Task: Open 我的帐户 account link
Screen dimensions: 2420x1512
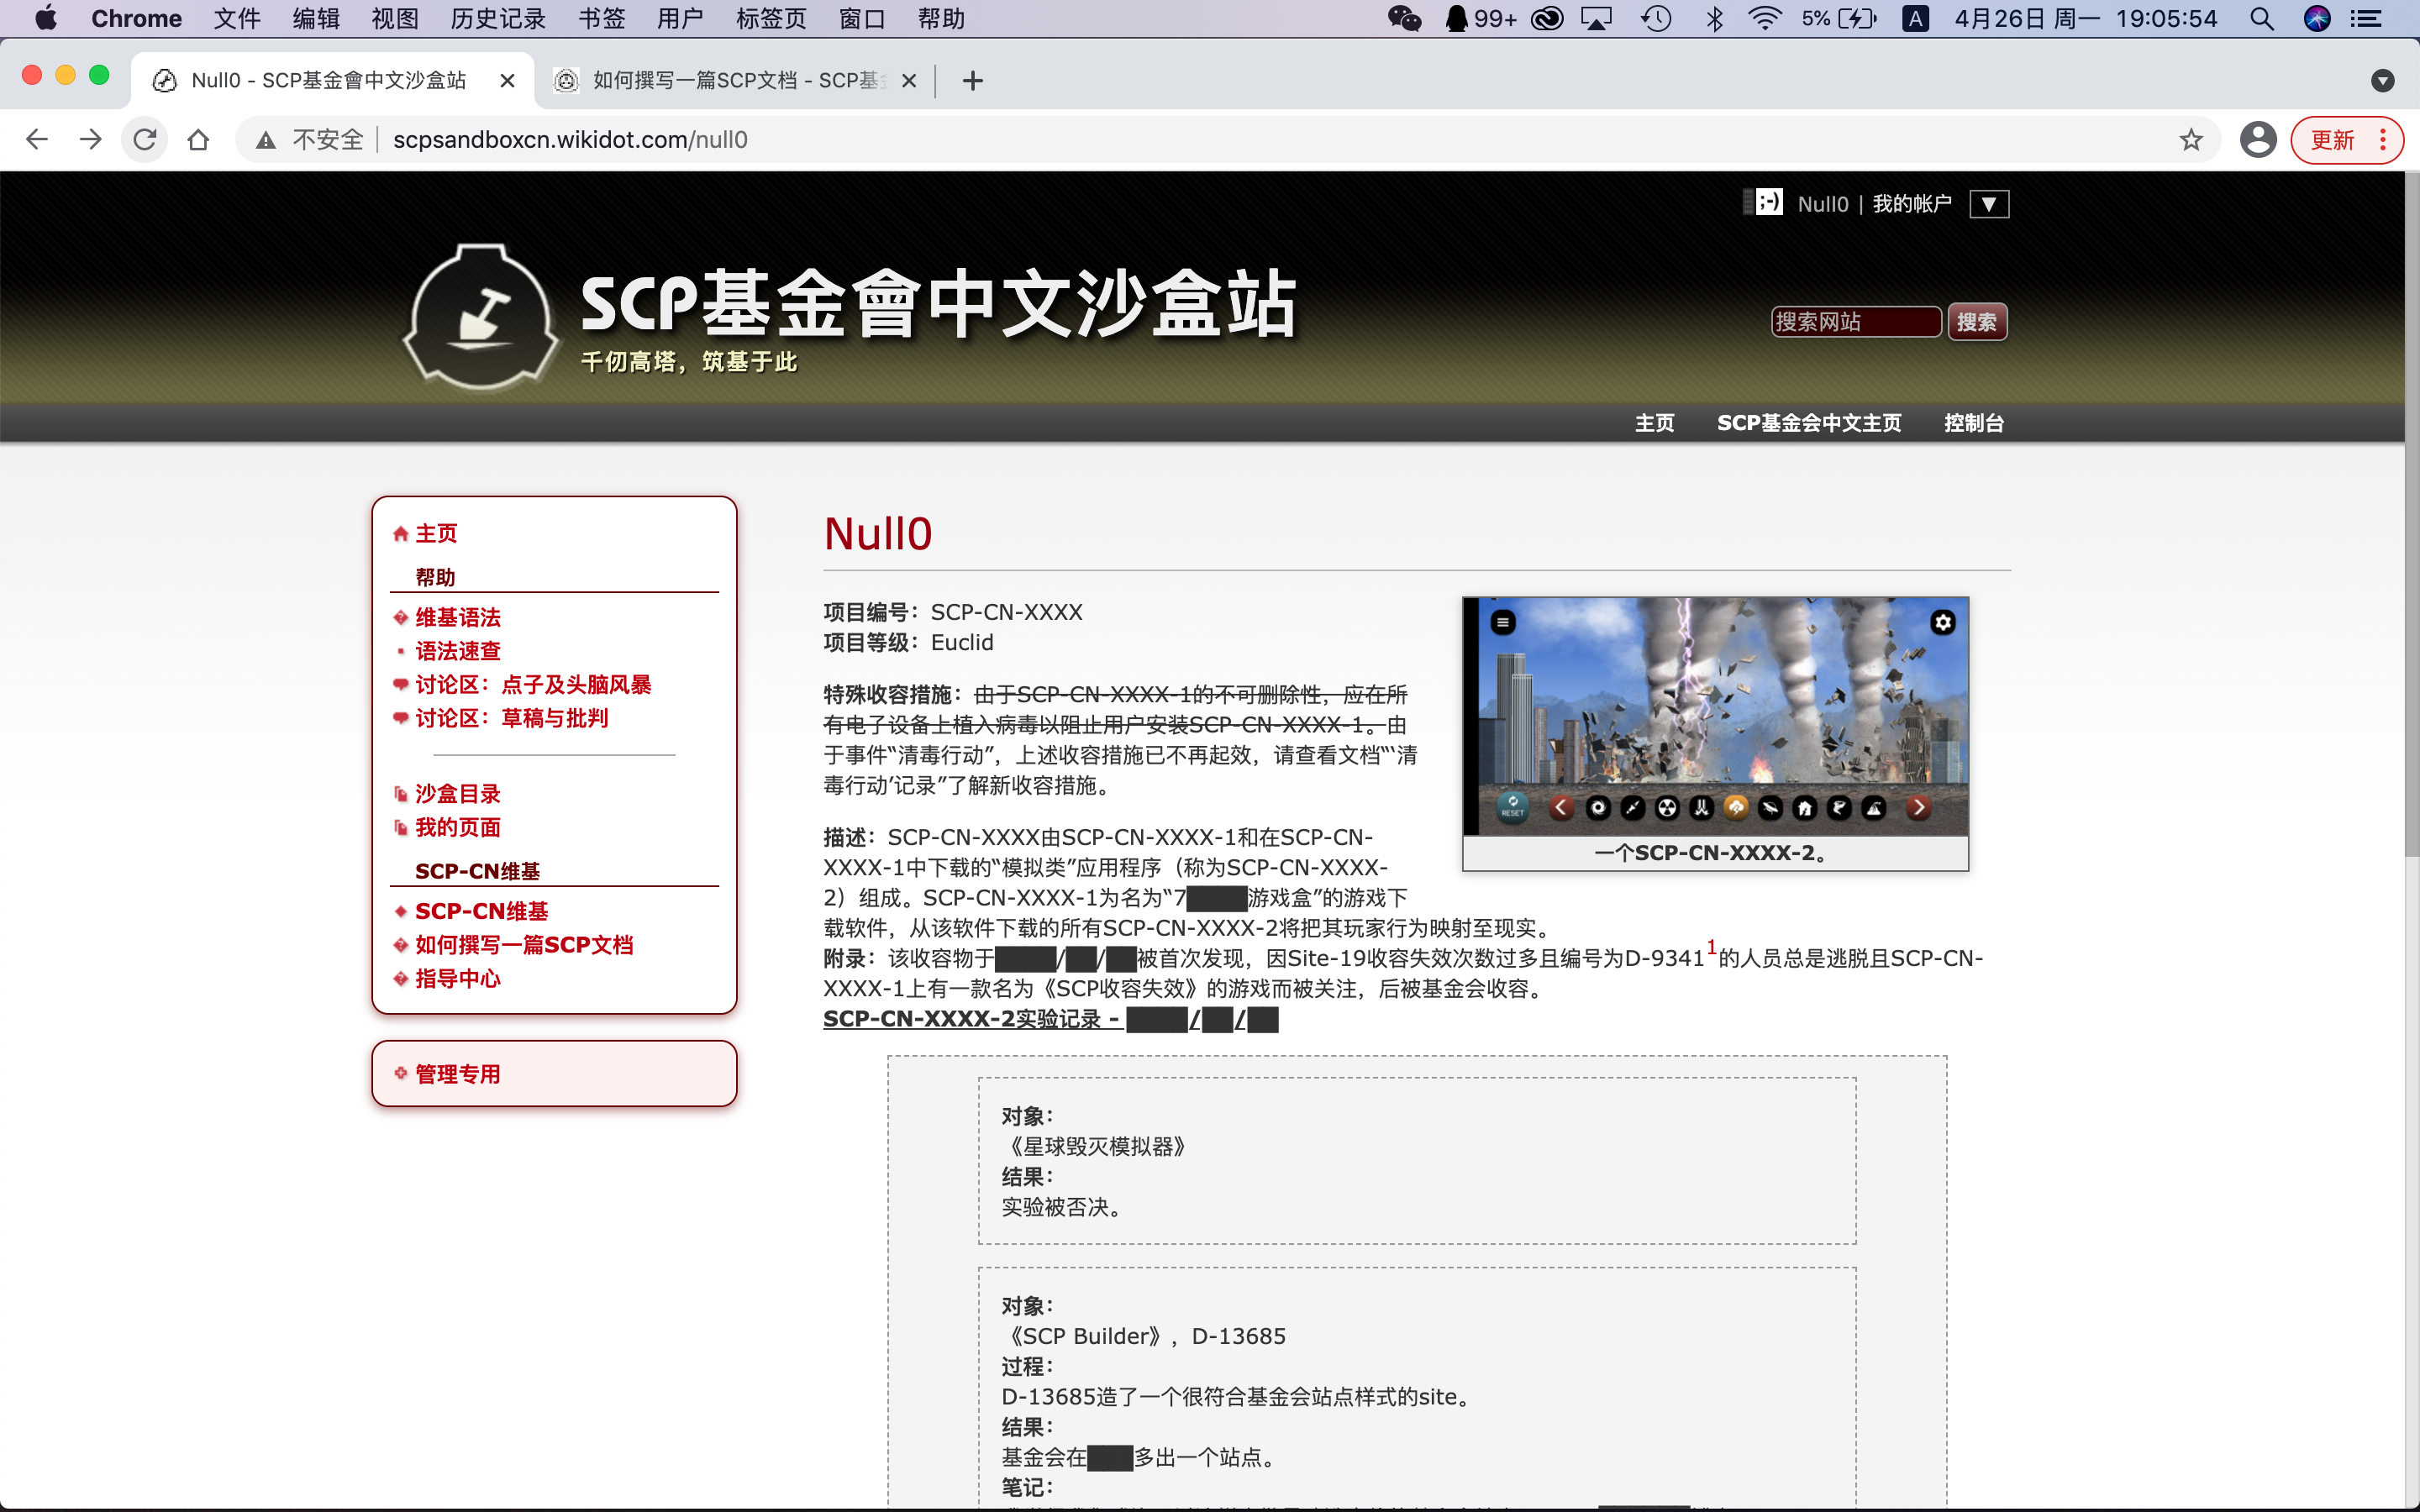Action: click(x=1912, y=204)
